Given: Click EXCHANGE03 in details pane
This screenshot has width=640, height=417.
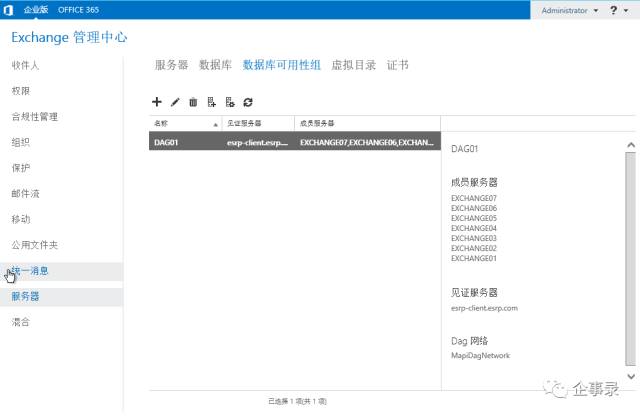Looking at the screenshot, I should pyautogui.click(x=474, y=238).
